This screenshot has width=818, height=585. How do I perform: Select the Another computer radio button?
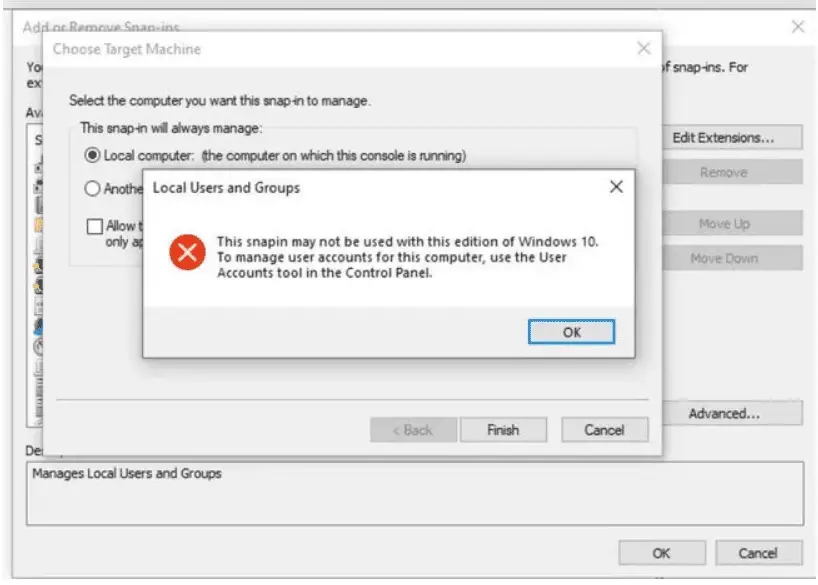point(92,188)
